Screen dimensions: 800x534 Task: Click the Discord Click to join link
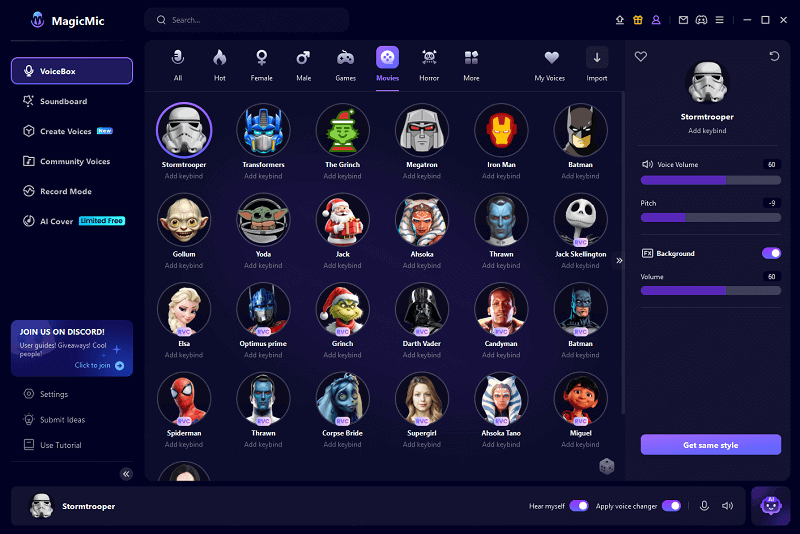point(99,366)
